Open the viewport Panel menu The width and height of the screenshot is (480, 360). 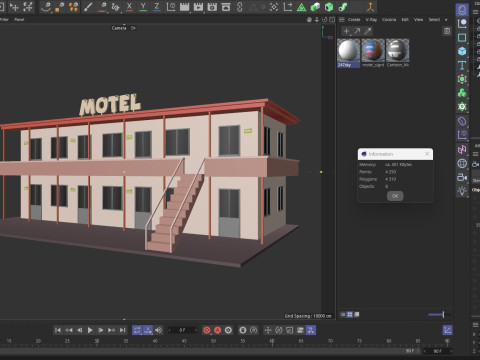point(19,20)
